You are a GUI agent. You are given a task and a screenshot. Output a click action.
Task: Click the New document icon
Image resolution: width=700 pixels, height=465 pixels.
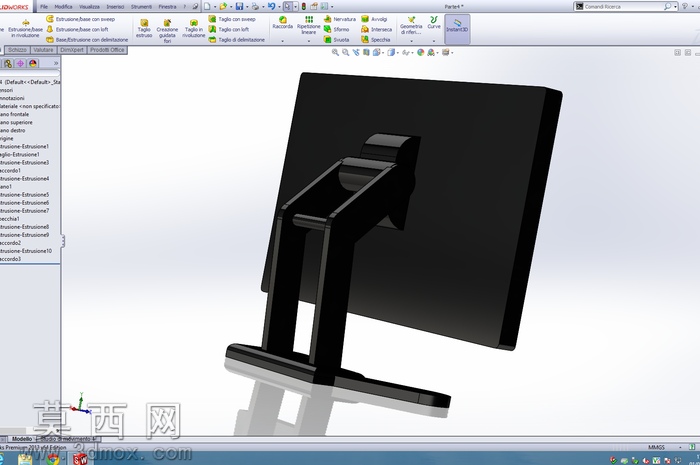207,6
